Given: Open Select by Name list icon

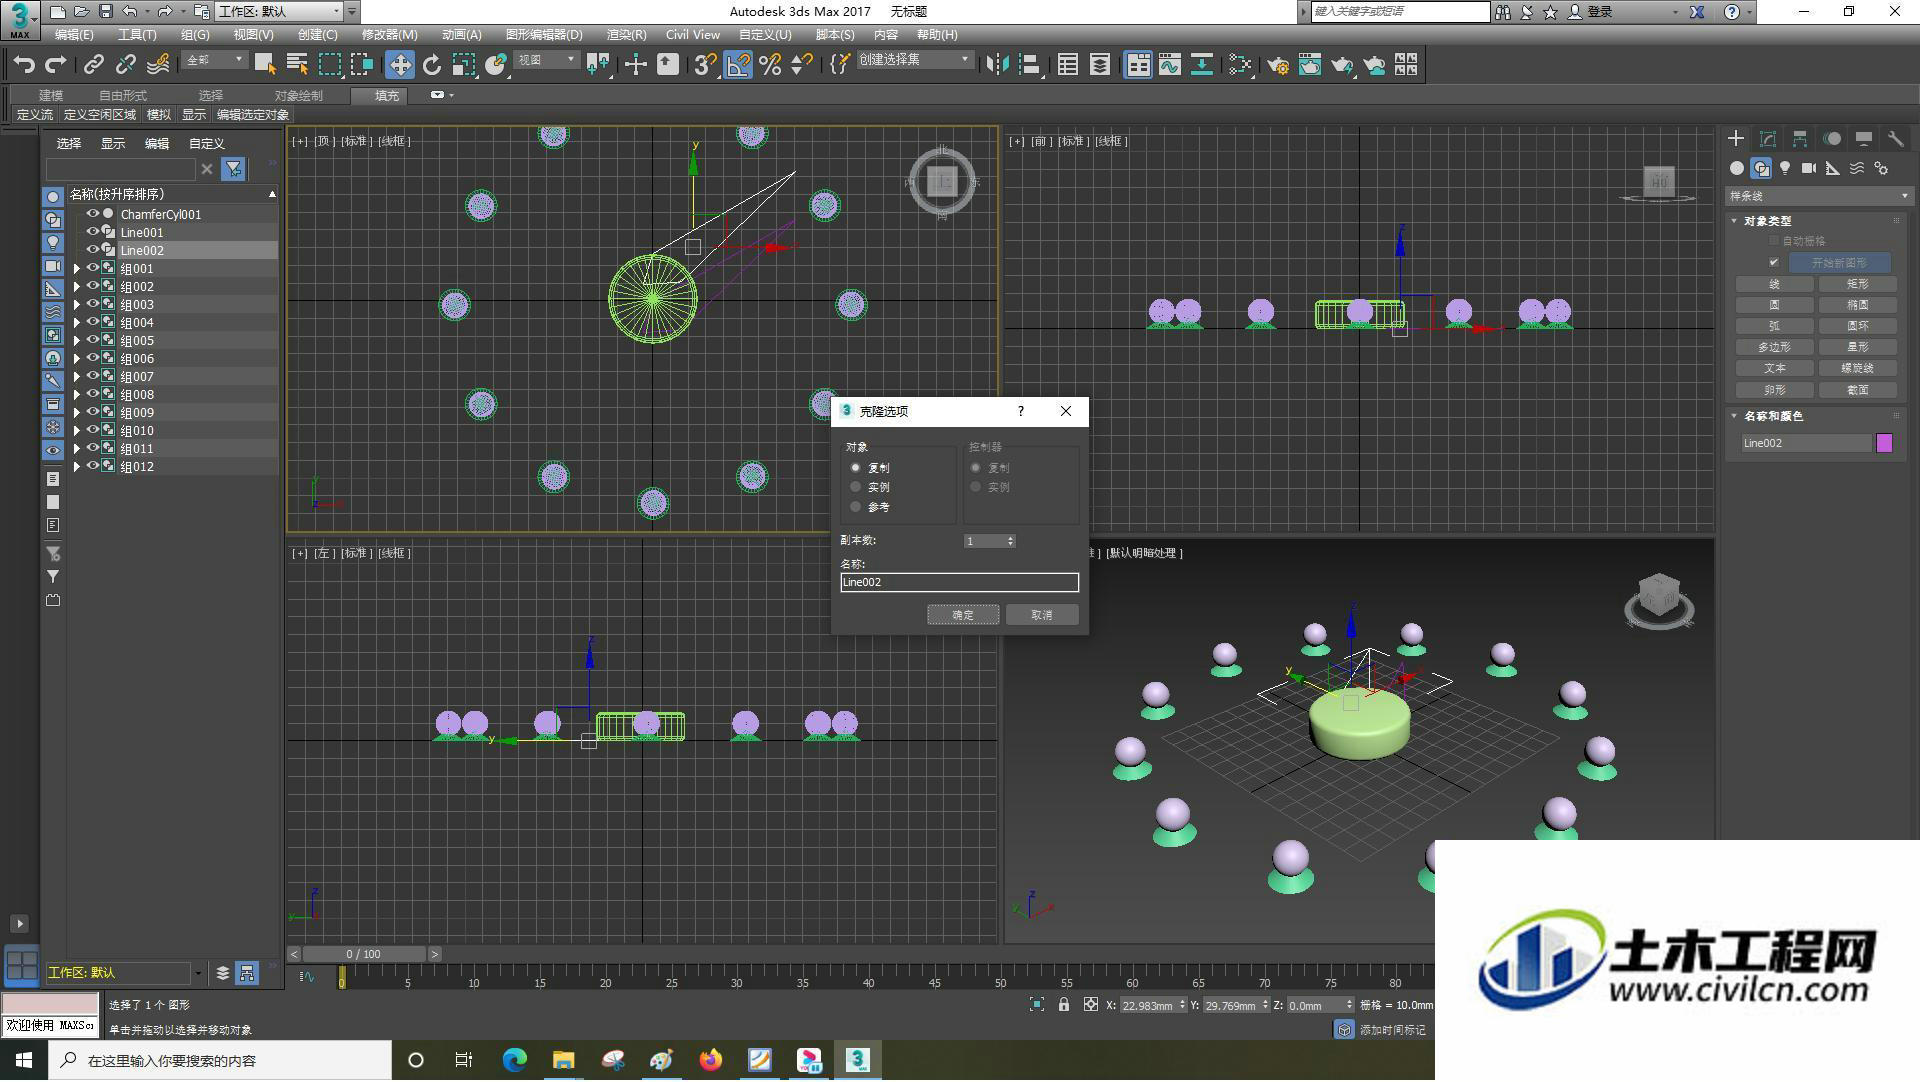Looking at the screenshot, I should point(297,65).
